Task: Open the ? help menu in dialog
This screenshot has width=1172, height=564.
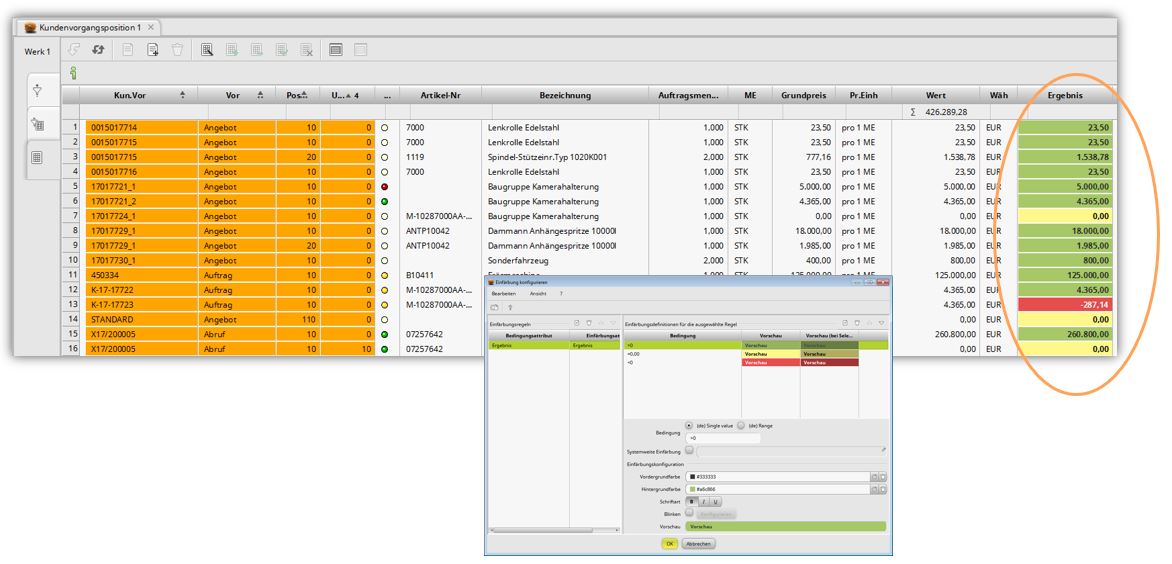Action: pos(561,294)
